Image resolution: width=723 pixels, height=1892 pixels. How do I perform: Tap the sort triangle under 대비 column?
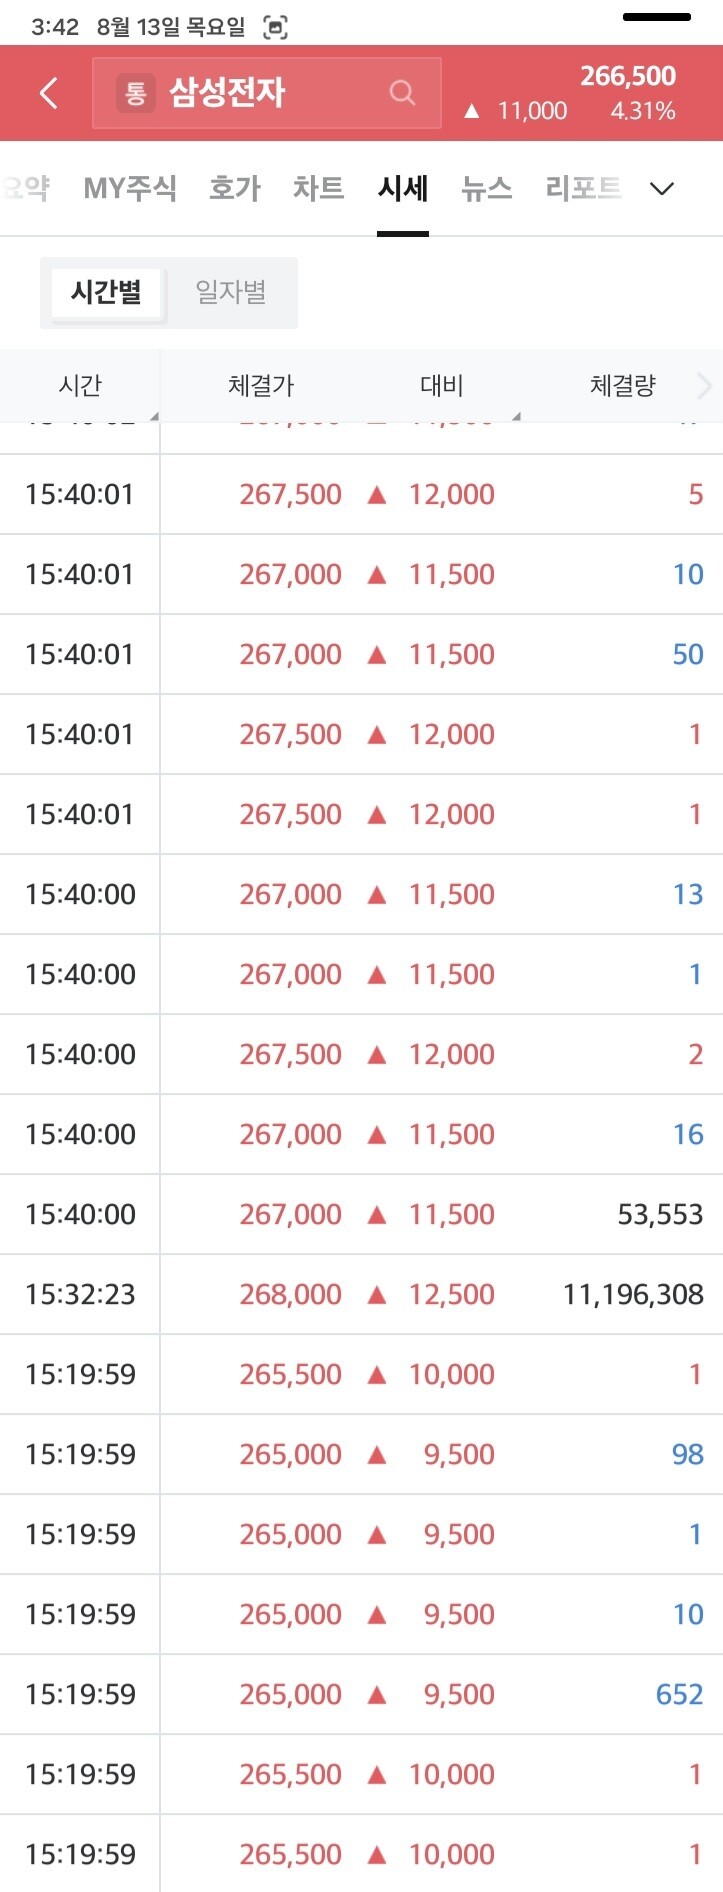[x=516, y=416]
